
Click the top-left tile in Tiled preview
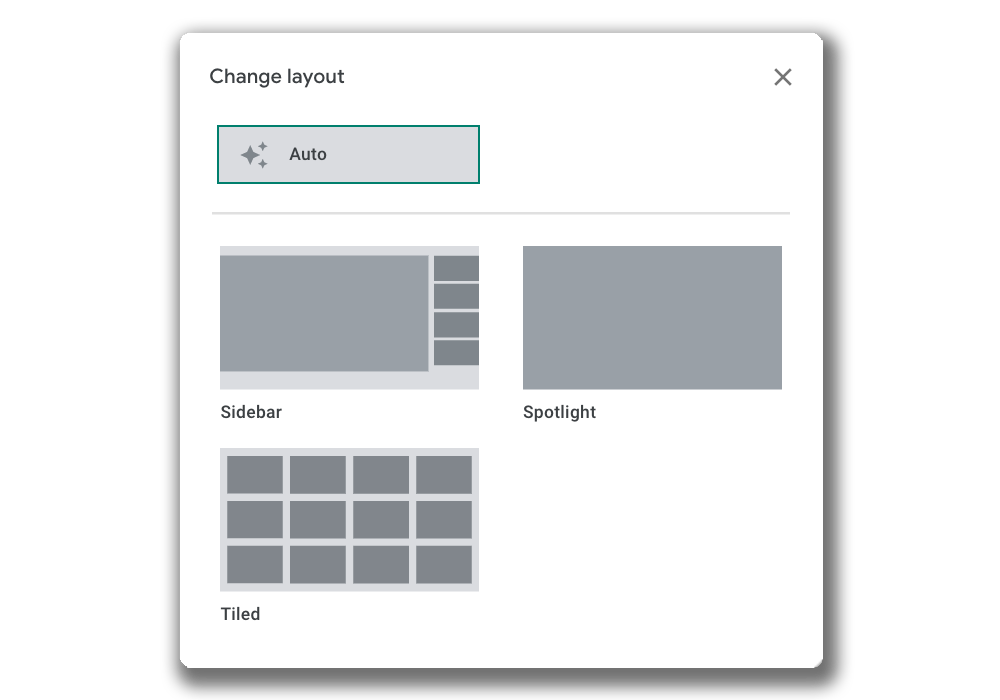(x=255, y=475)
